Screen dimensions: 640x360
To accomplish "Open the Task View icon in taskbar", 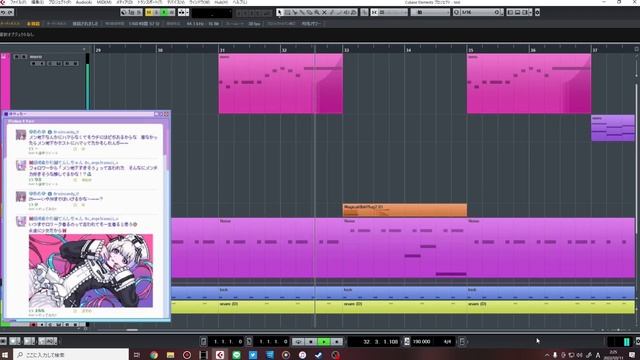I will click(x=137, y=355).
